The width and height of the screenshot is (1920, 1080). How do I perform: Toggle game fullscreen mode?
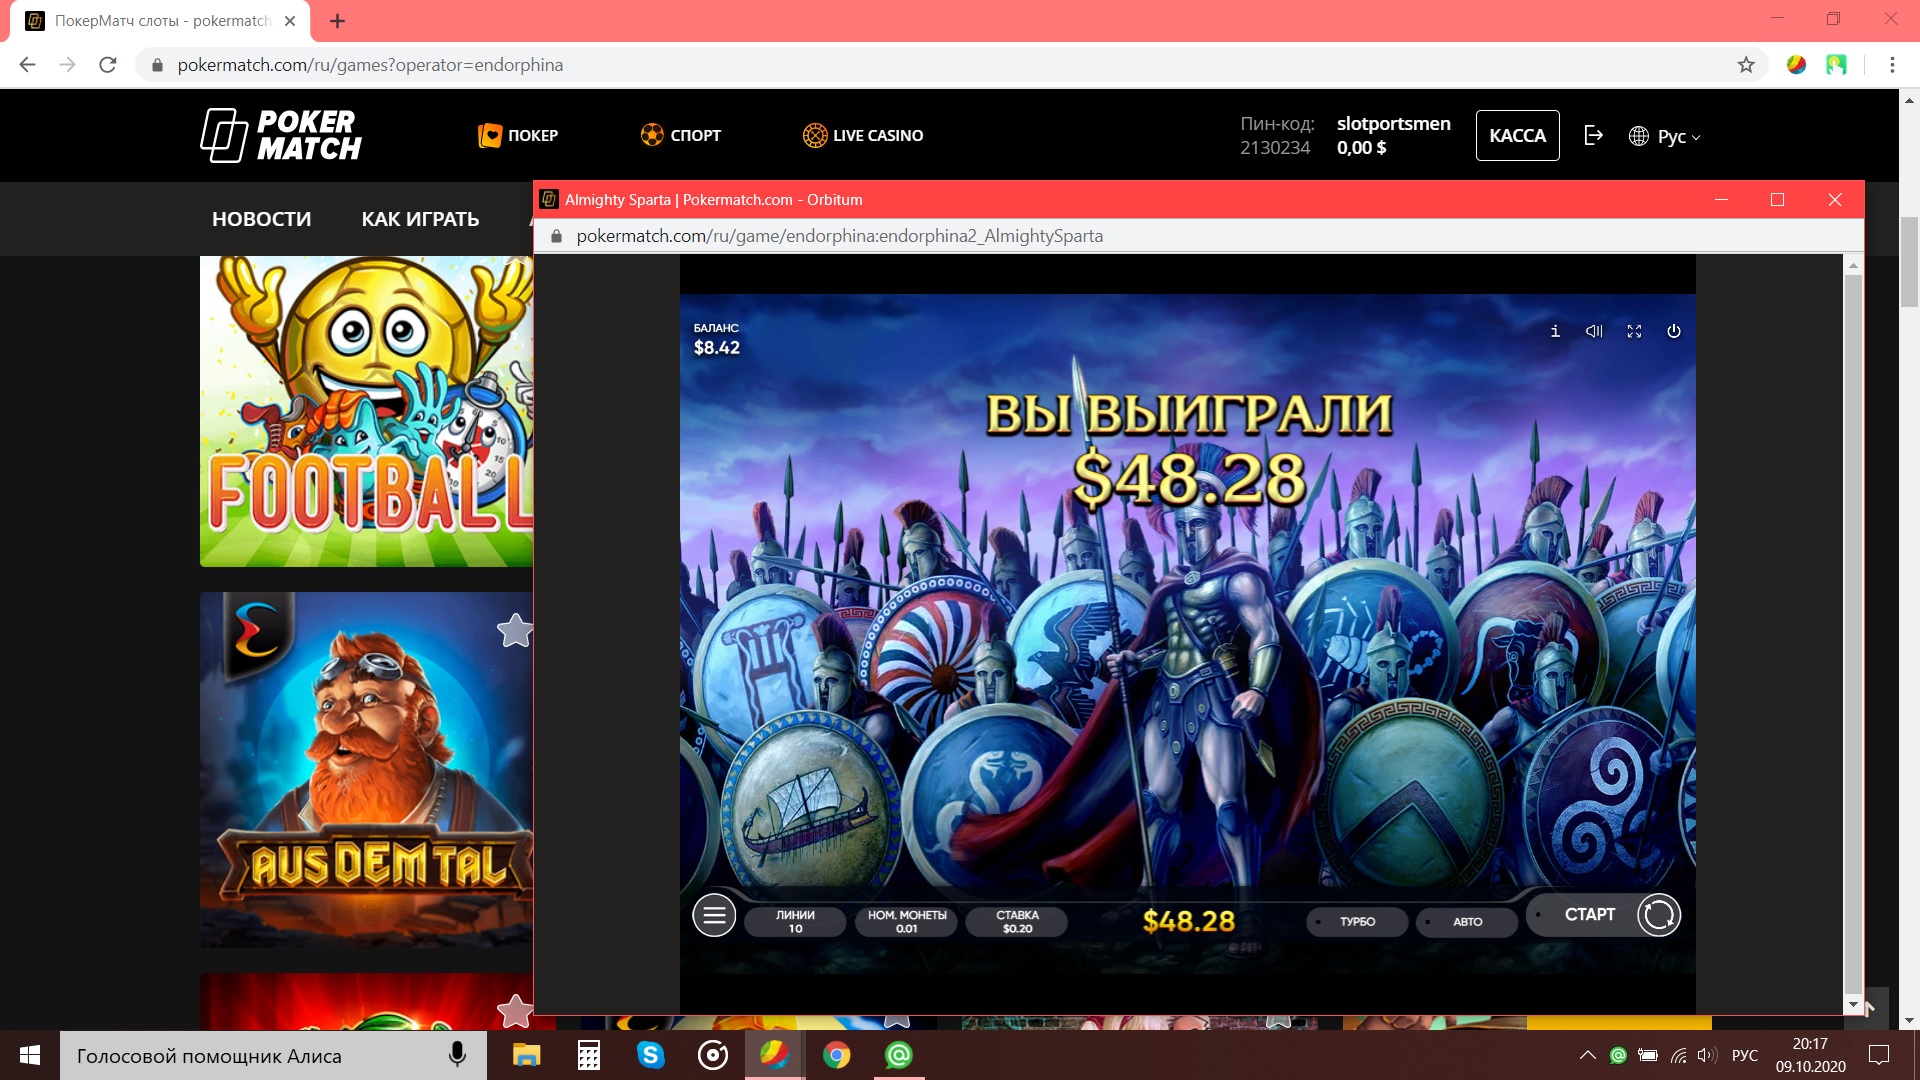tap(1634, 331)
